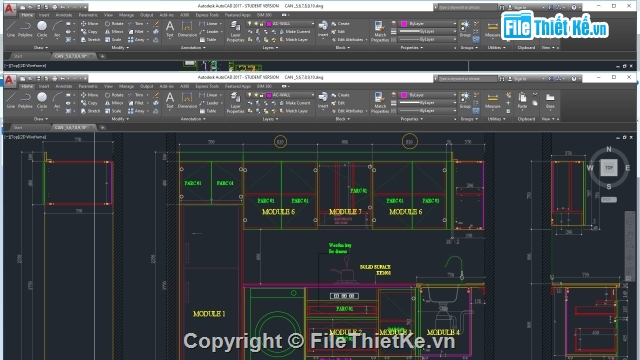Click the Group tool in the lower window

point(465,100)
